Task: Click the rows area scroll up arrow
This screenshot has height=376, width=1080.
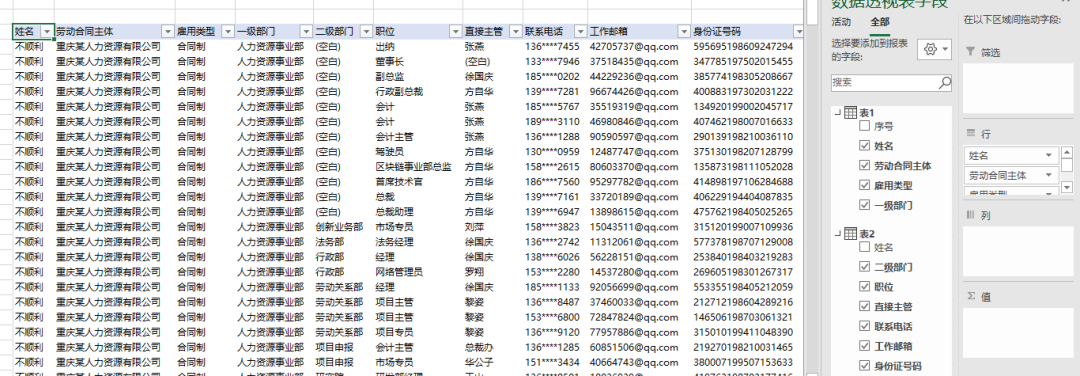Action: [x=1067, y=152]
